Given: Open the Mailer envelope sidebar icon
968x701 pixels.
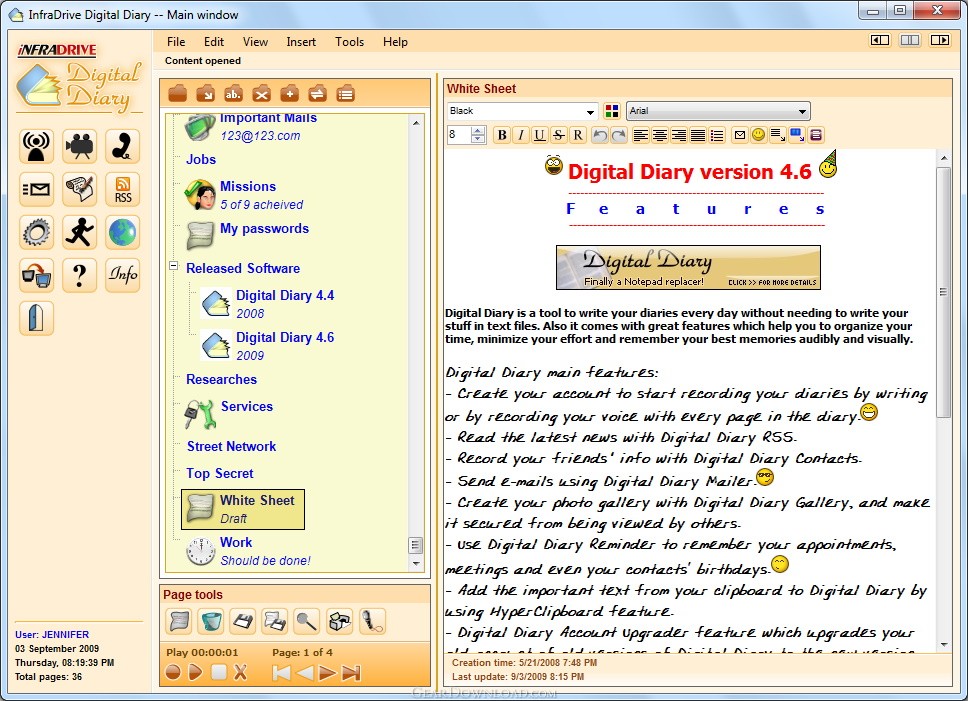Looking at the screenshot, I should 36,189.
